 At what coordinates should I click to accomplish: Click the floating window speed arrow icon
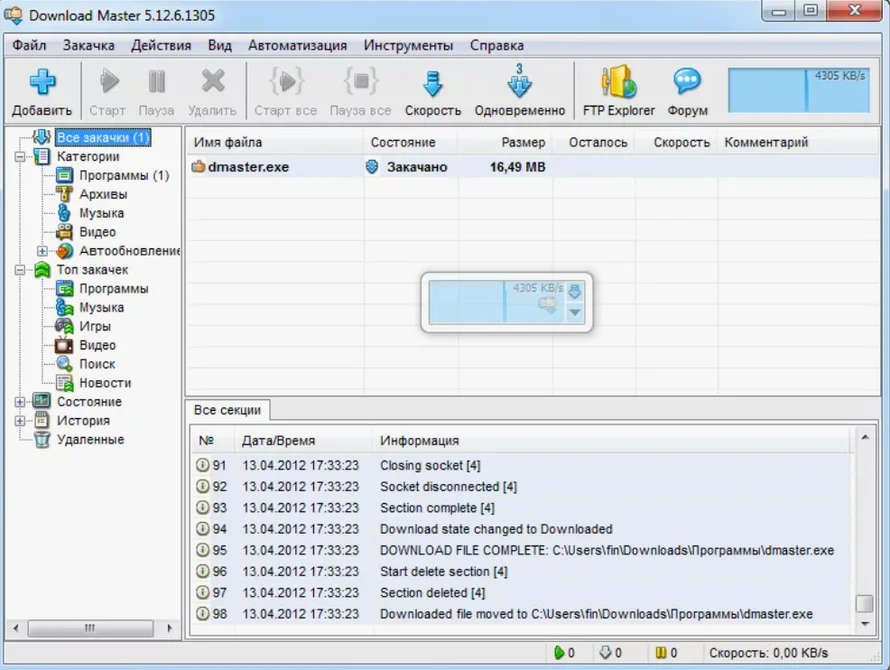(574, 291)
